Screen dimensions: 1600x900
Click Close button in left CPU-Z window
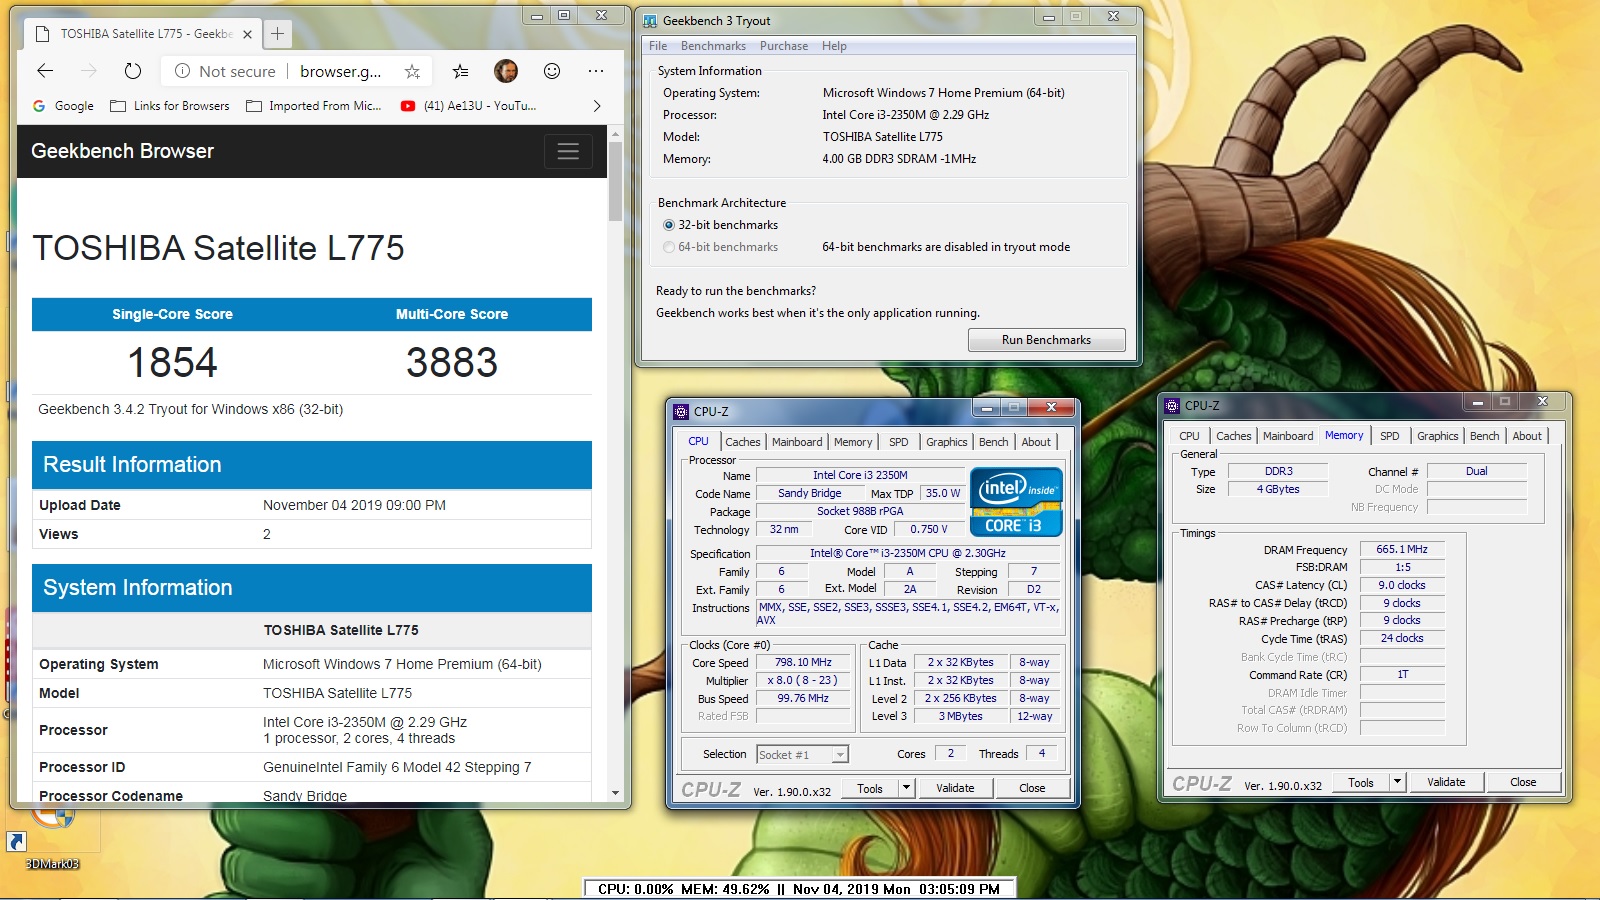[1032, 788]
